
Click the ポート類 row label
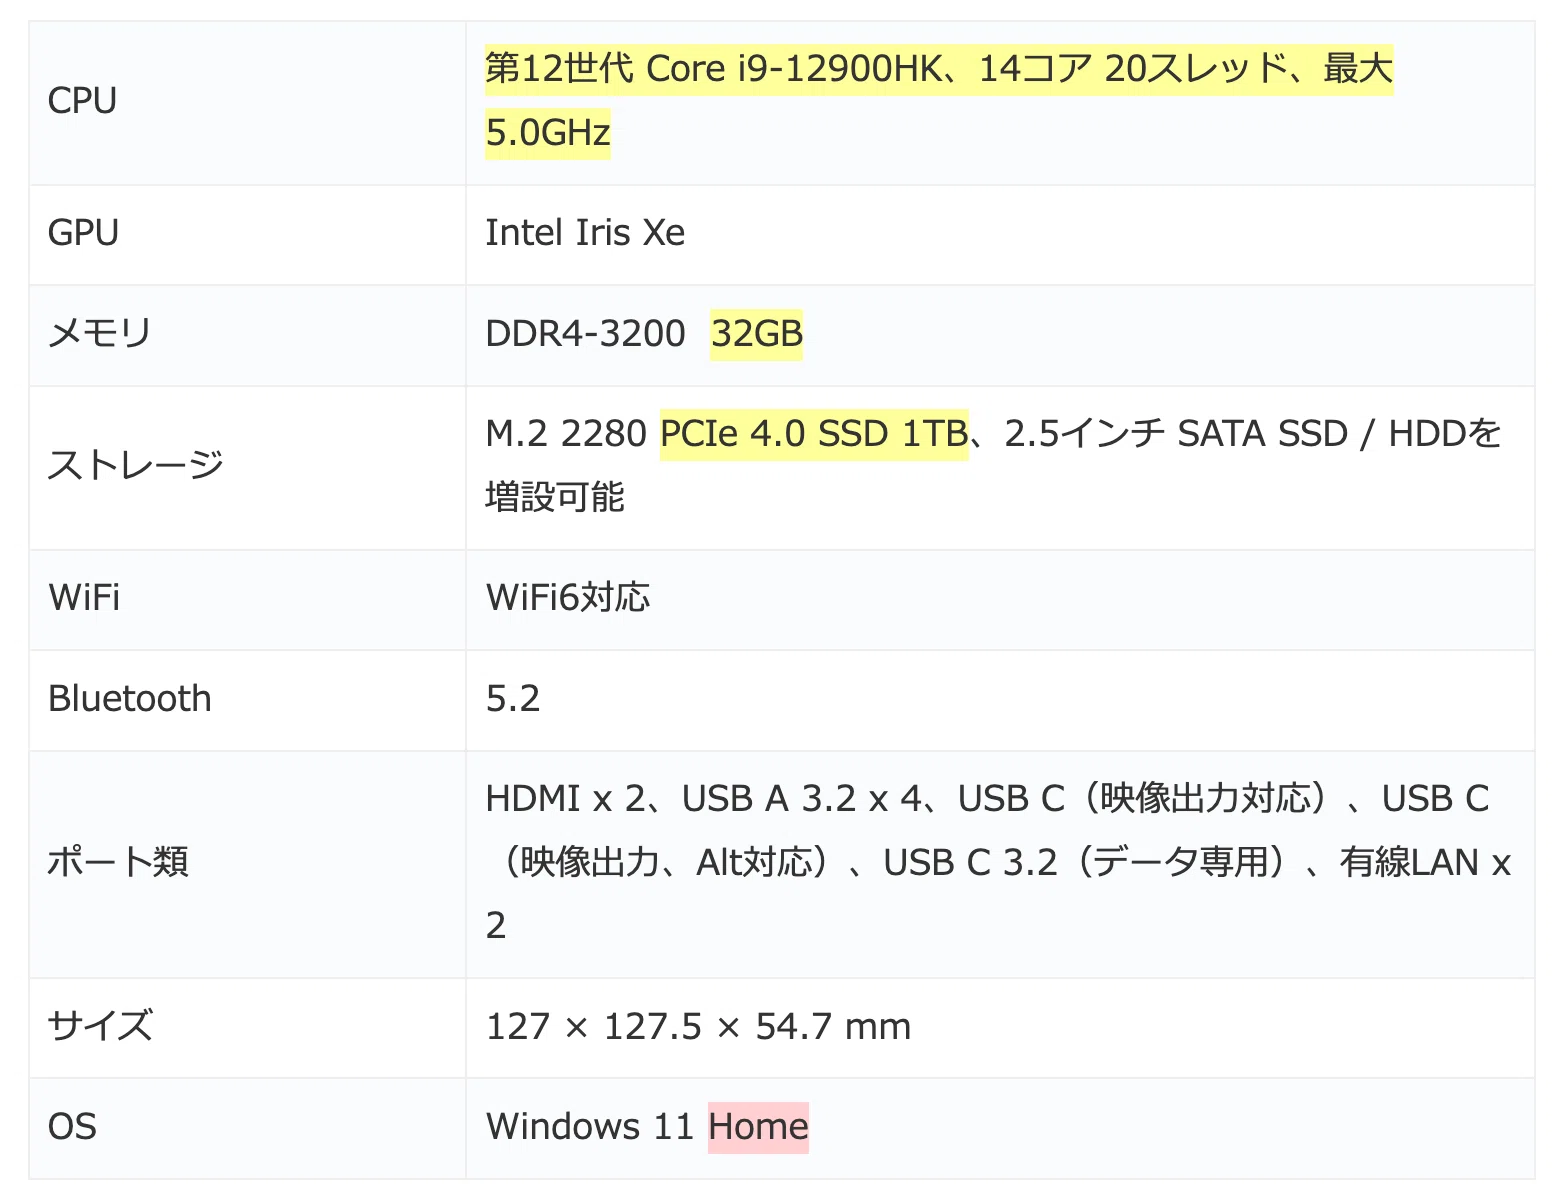[118, 862]
